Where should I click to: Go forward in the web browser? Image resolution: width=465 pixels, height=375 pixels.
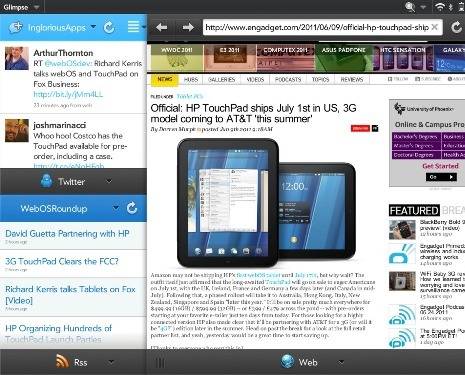pyautogui.click(x=188, y=27)
